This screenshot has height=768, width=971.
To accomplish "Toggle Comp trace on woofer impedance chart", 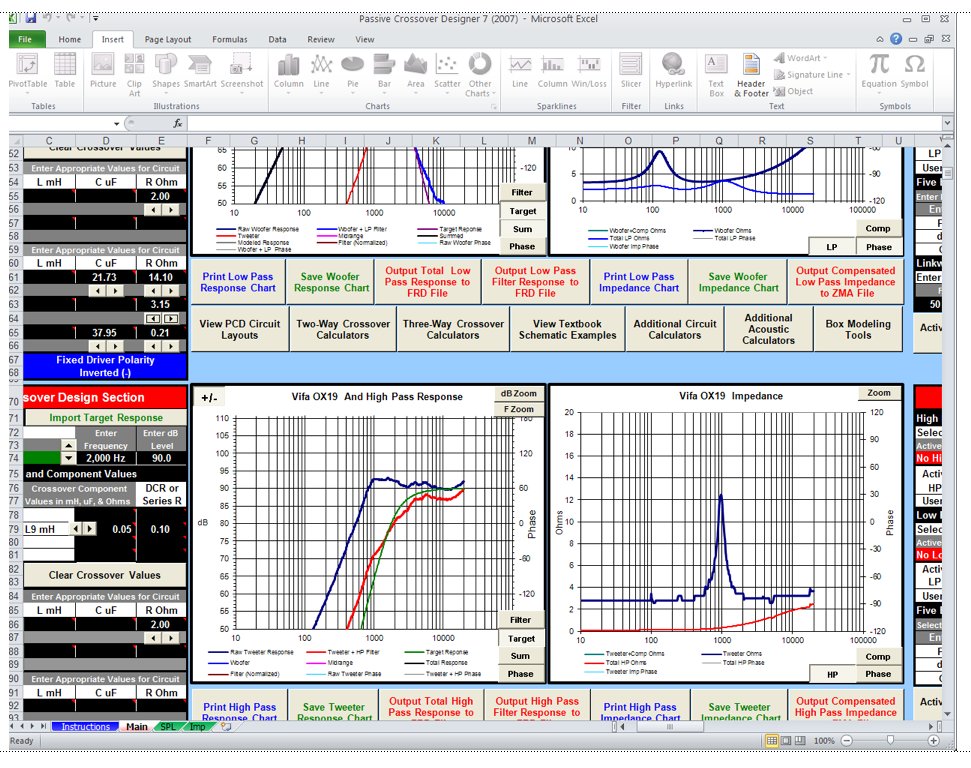I will pyautogui.click(x=878, y=229).
